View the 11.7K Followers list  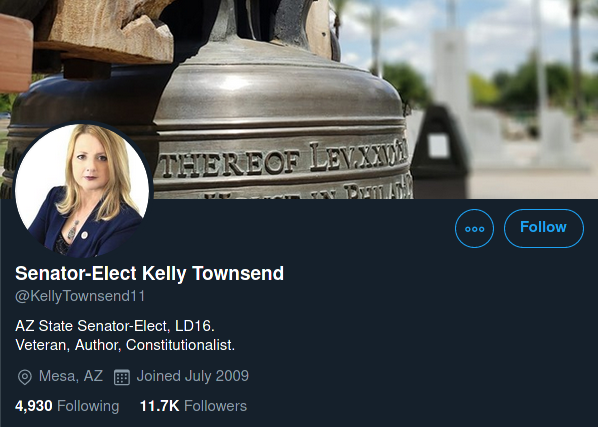pos(193,406)
